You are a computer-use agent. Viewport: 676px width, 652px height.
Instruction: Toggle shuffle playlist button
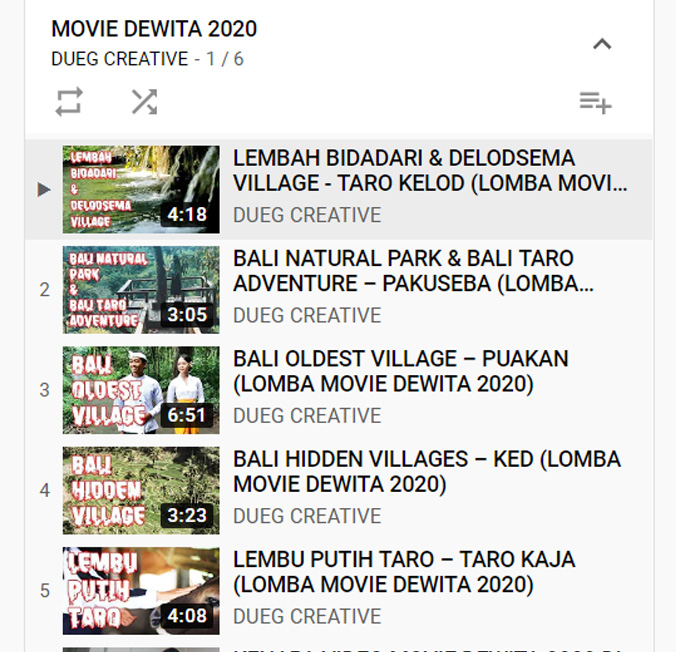[x=144, y=102]
